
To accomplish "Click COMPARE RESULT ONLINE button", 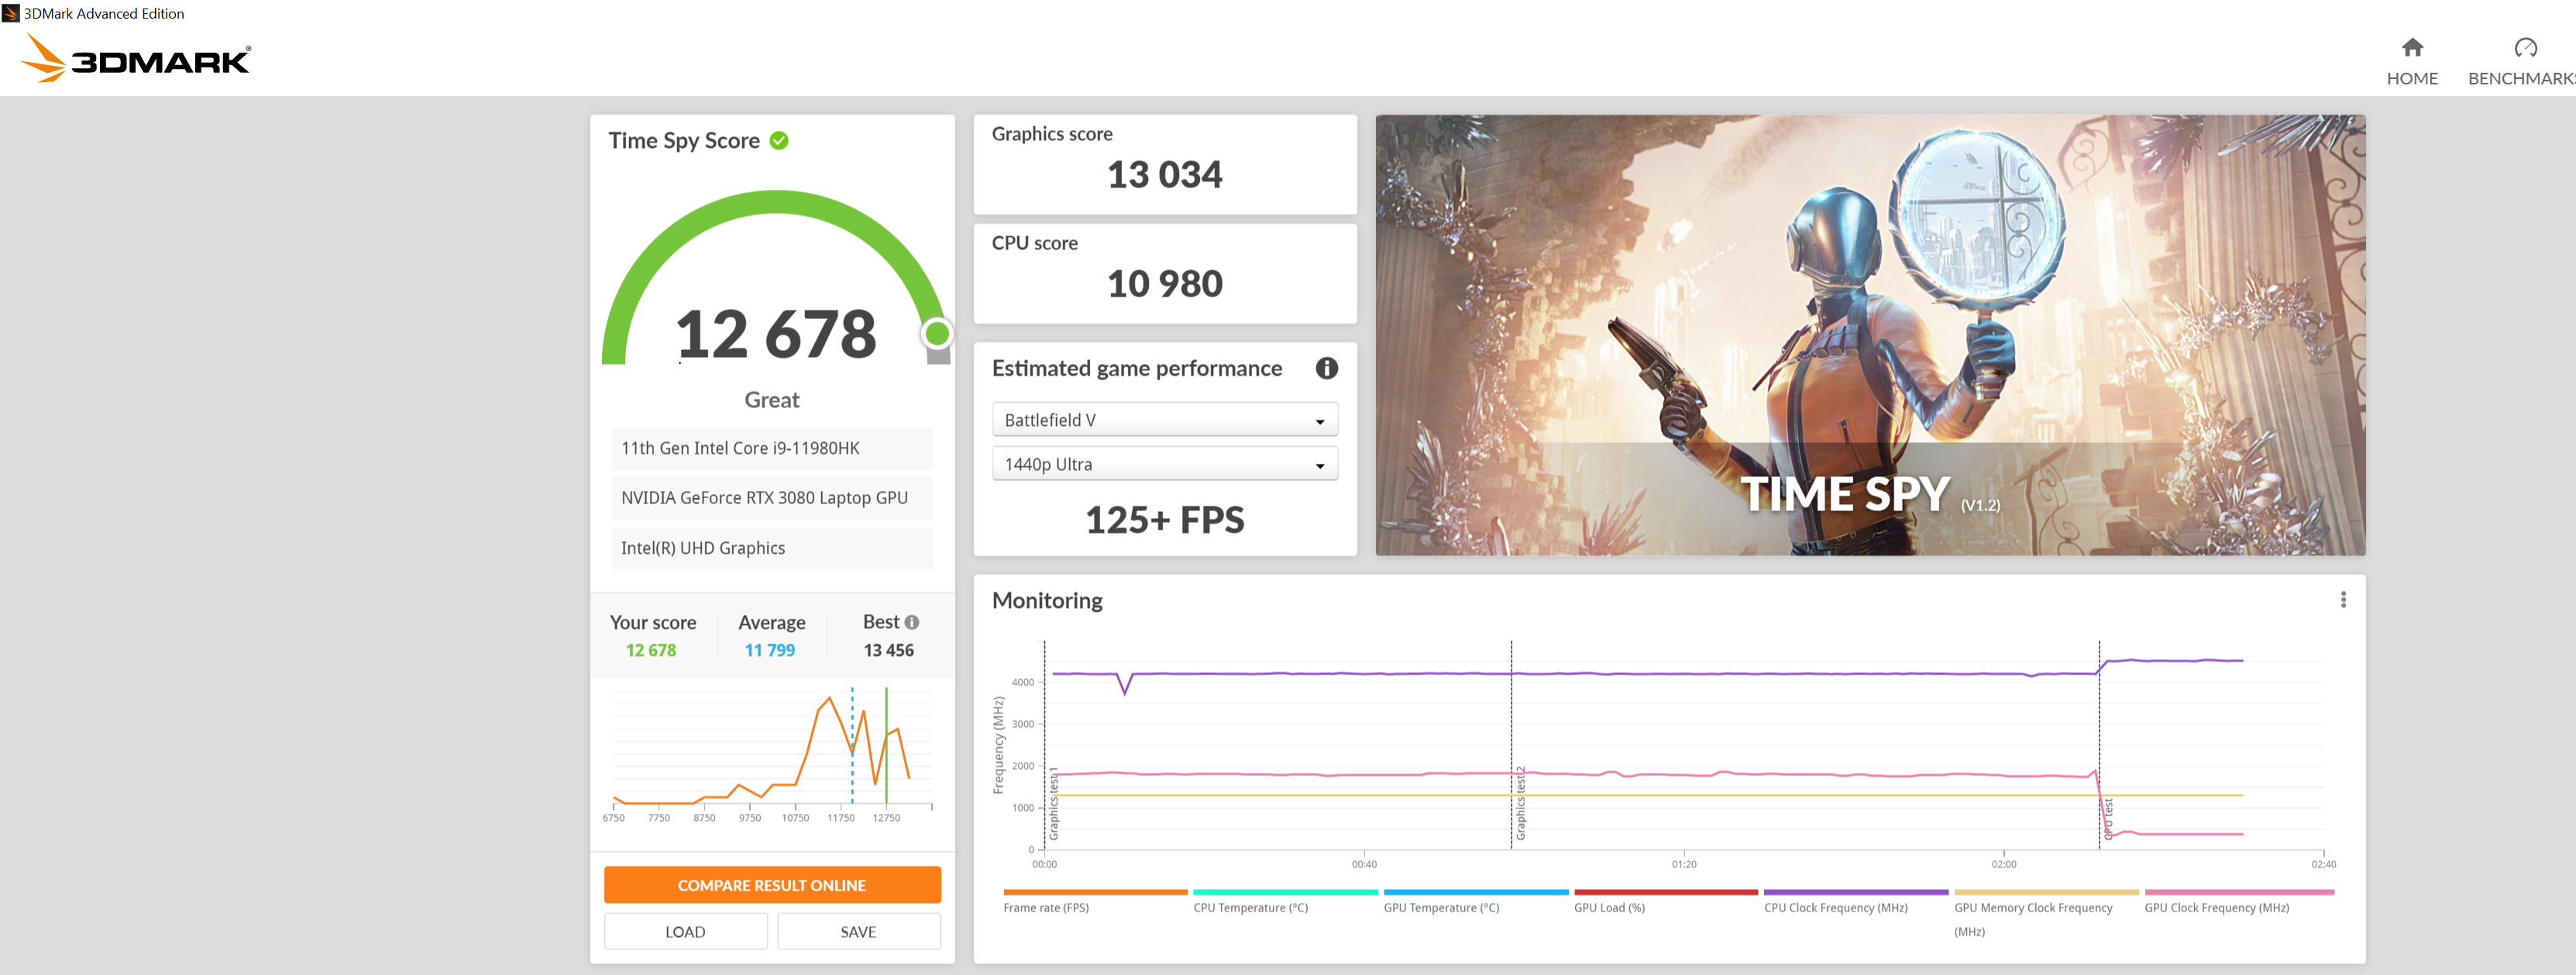I will 772,885.
